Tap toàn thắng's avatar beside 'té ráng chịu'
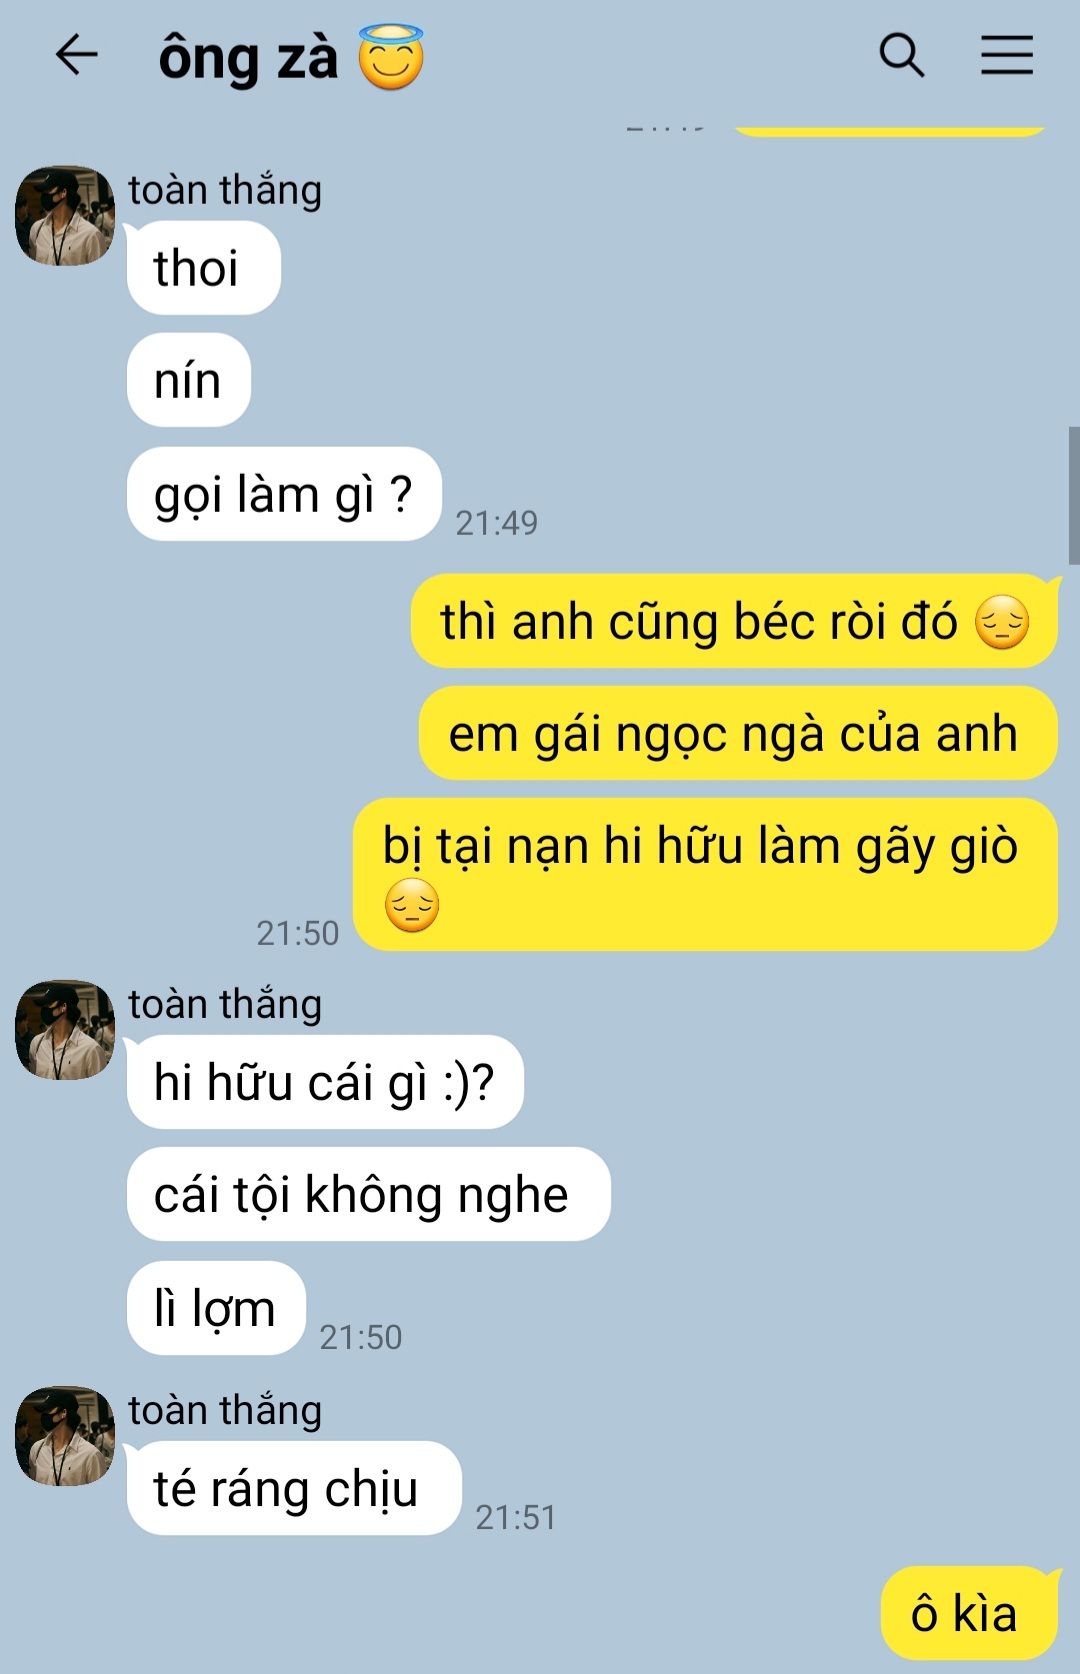Image resolution: width=1080 pixels, height=1674 pixels. tap(65, 1436)
